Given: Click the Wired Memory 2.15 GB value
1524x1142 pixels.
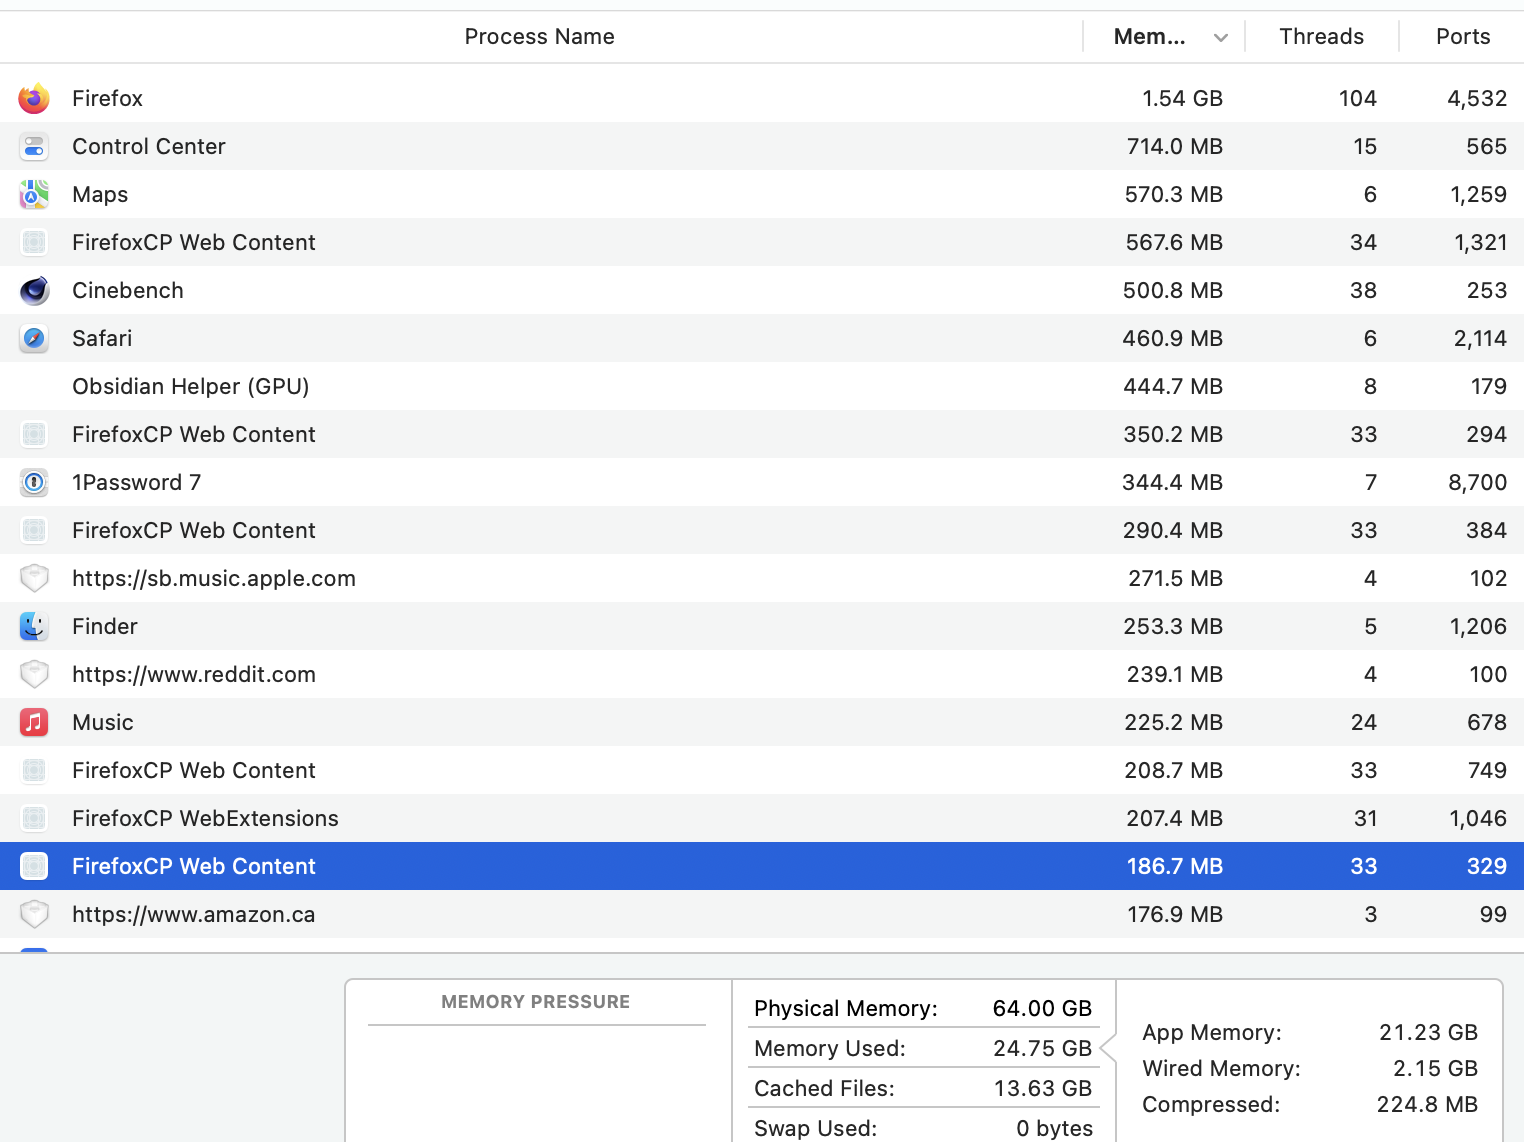Looking at the screenshot, I should click(x=1436, y=1068).
